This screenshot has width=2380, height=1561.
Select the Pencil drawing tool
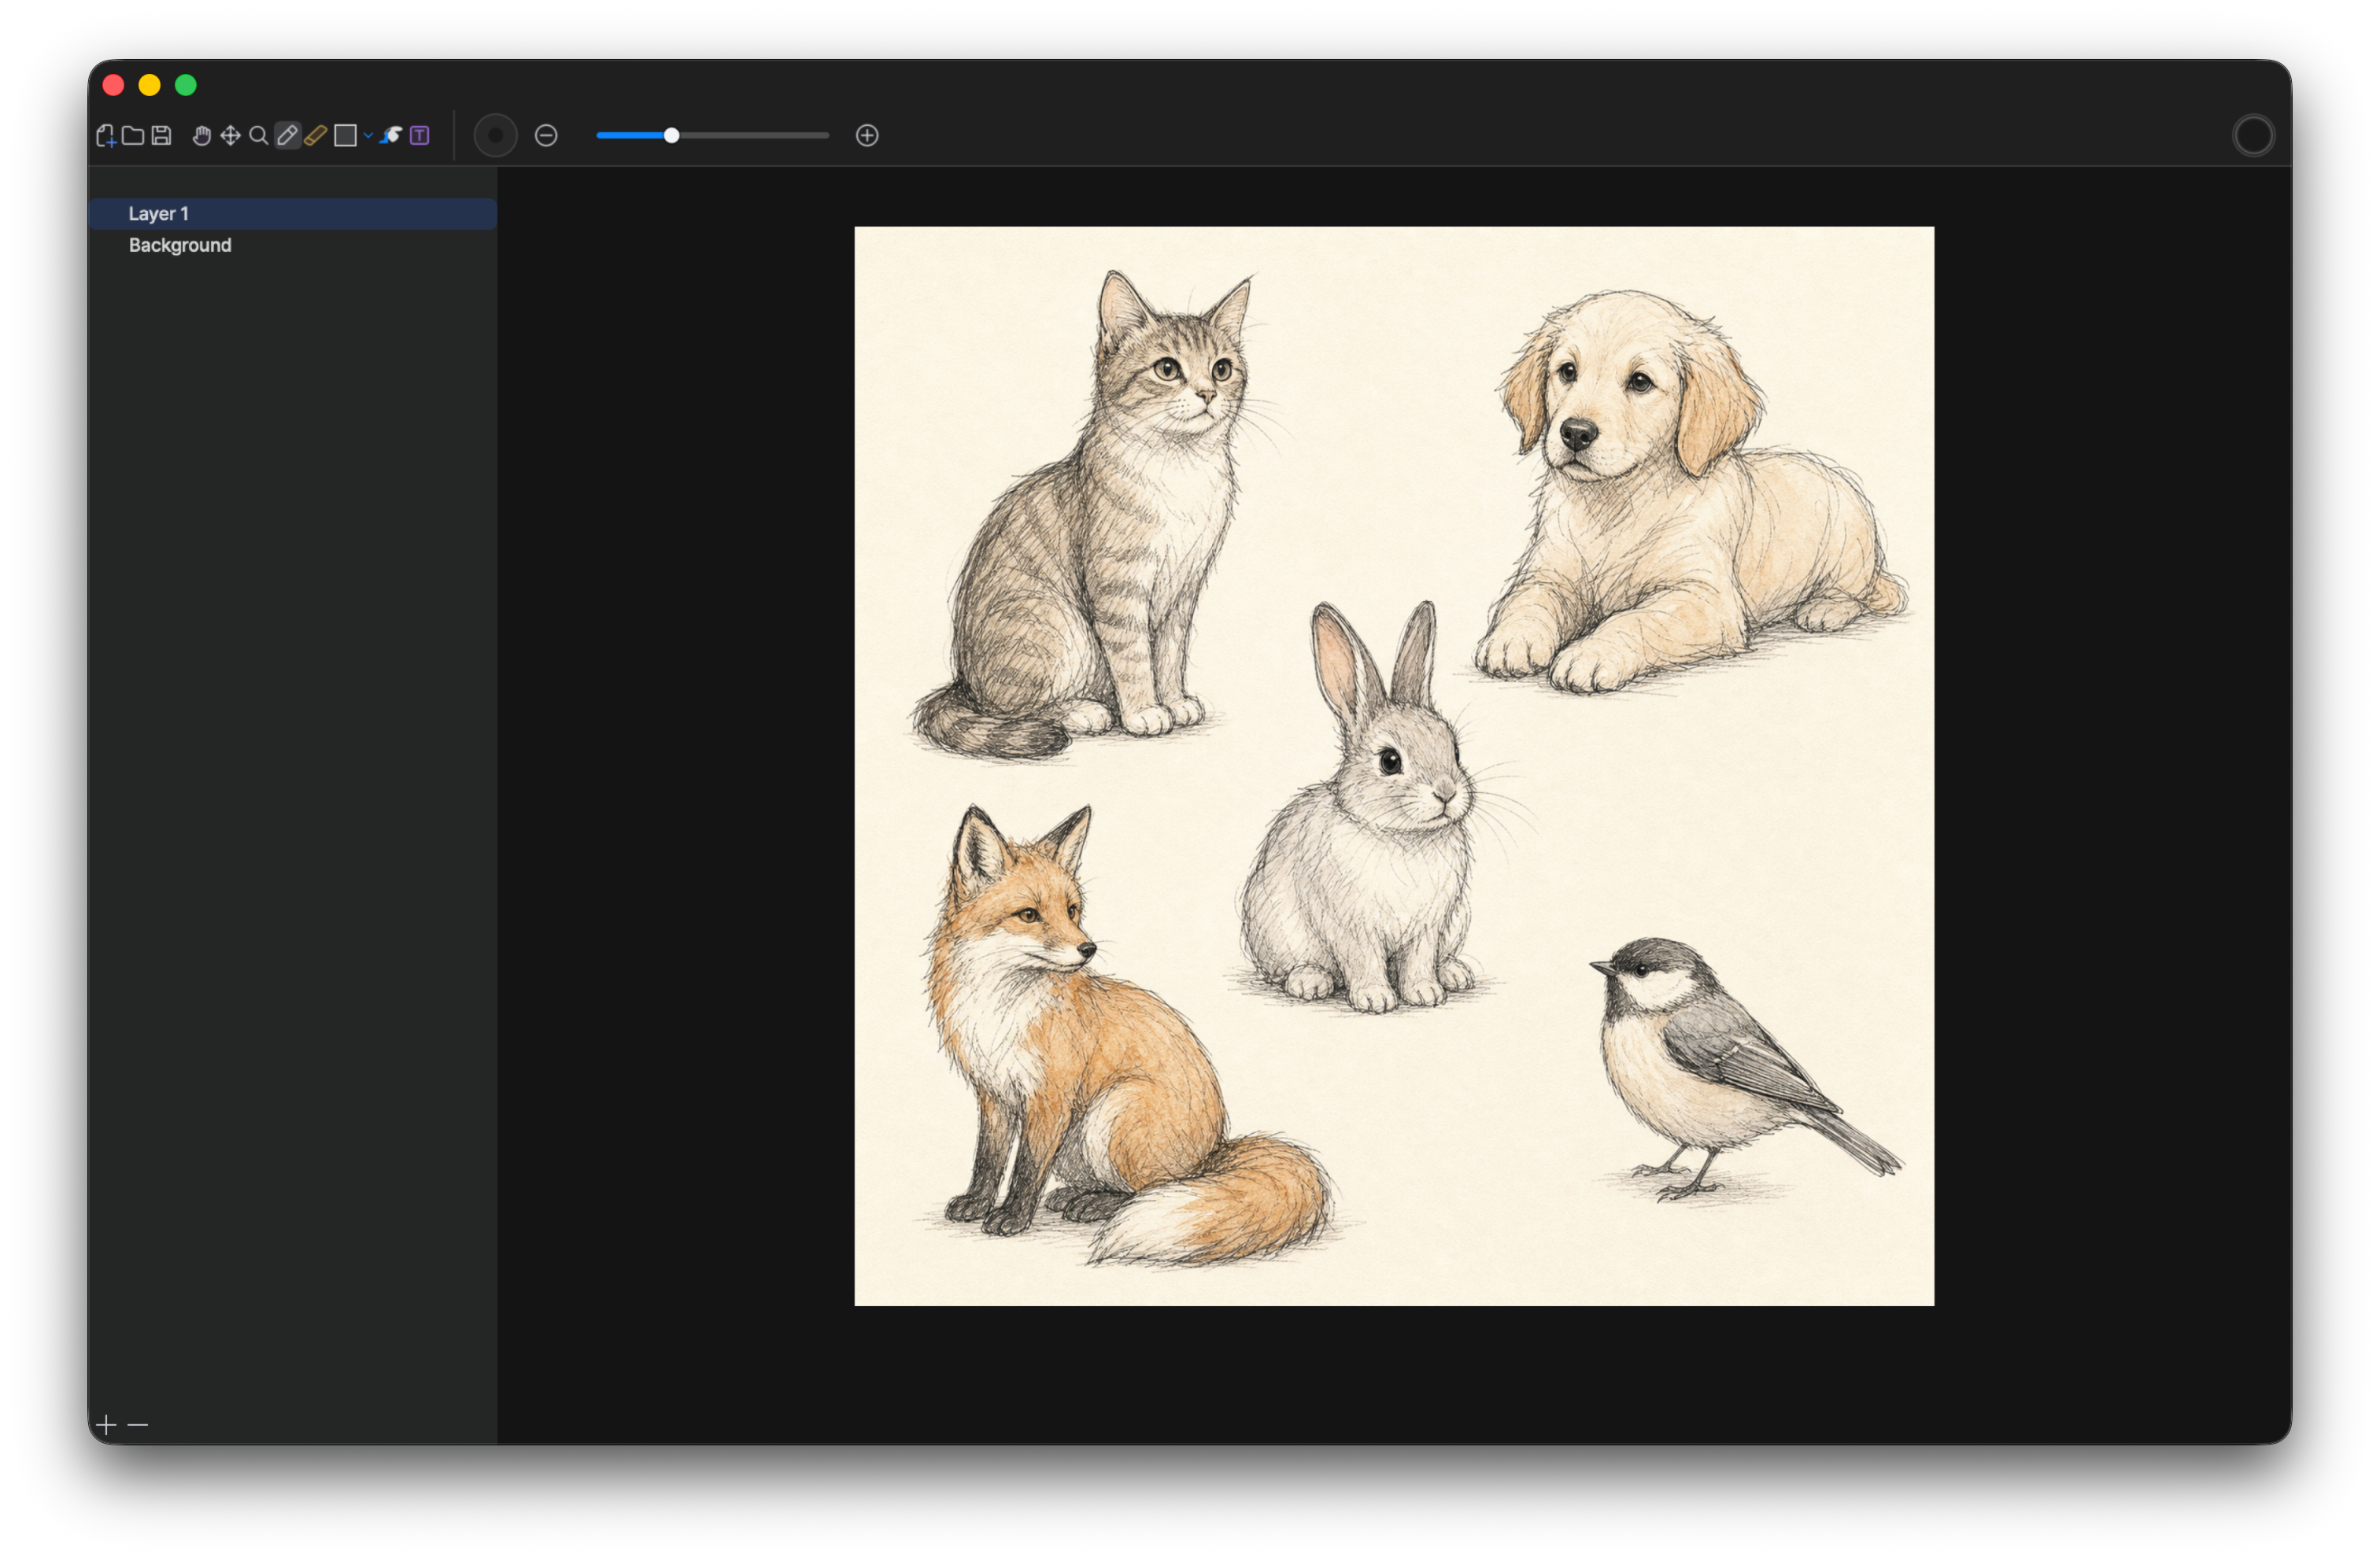pyautogui.click(x=287, y=135)
